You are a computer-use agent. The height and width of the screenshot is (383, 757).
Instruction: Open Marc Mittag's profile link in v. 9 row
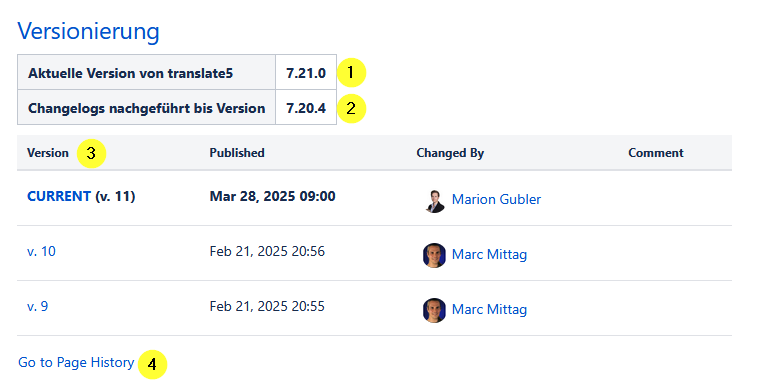pyautogui.click(x=489, y=309)
